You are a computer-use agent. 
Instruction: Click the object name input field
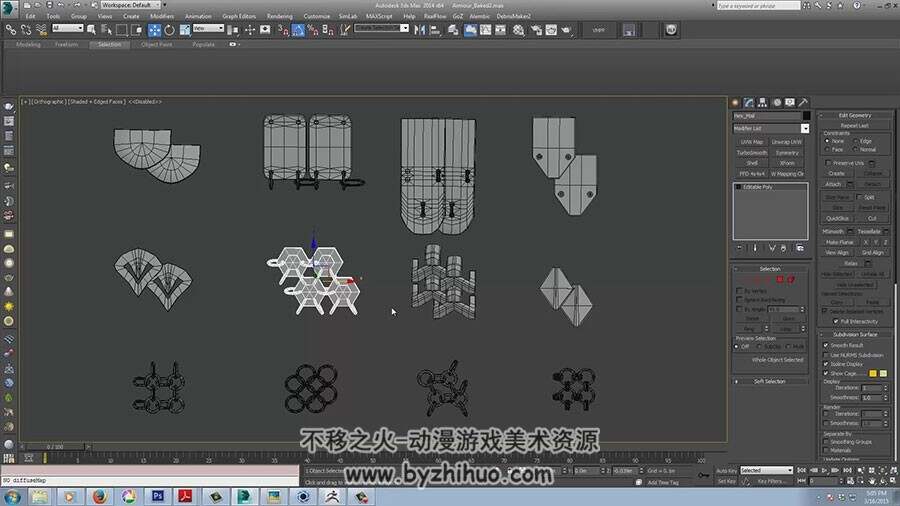tap(767, 116)
